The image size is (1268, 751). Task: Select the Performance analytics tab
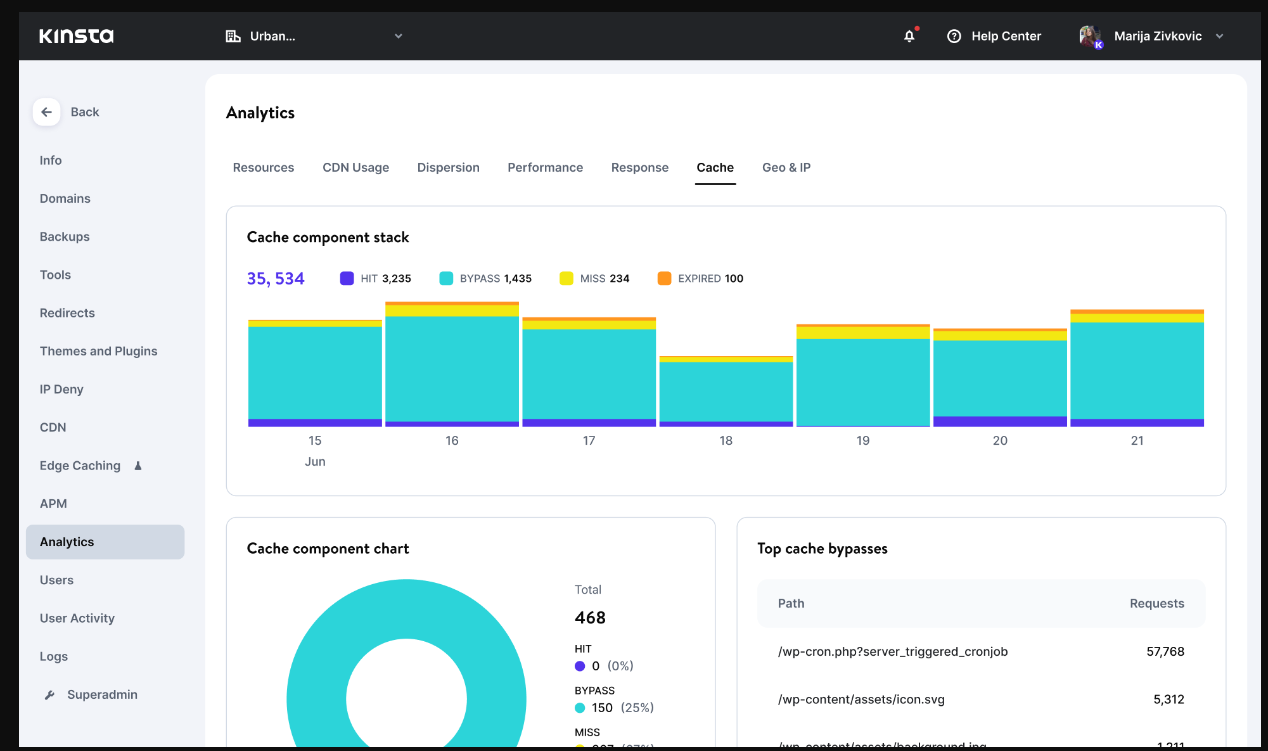pyautogui.click(x=545, y=167)
